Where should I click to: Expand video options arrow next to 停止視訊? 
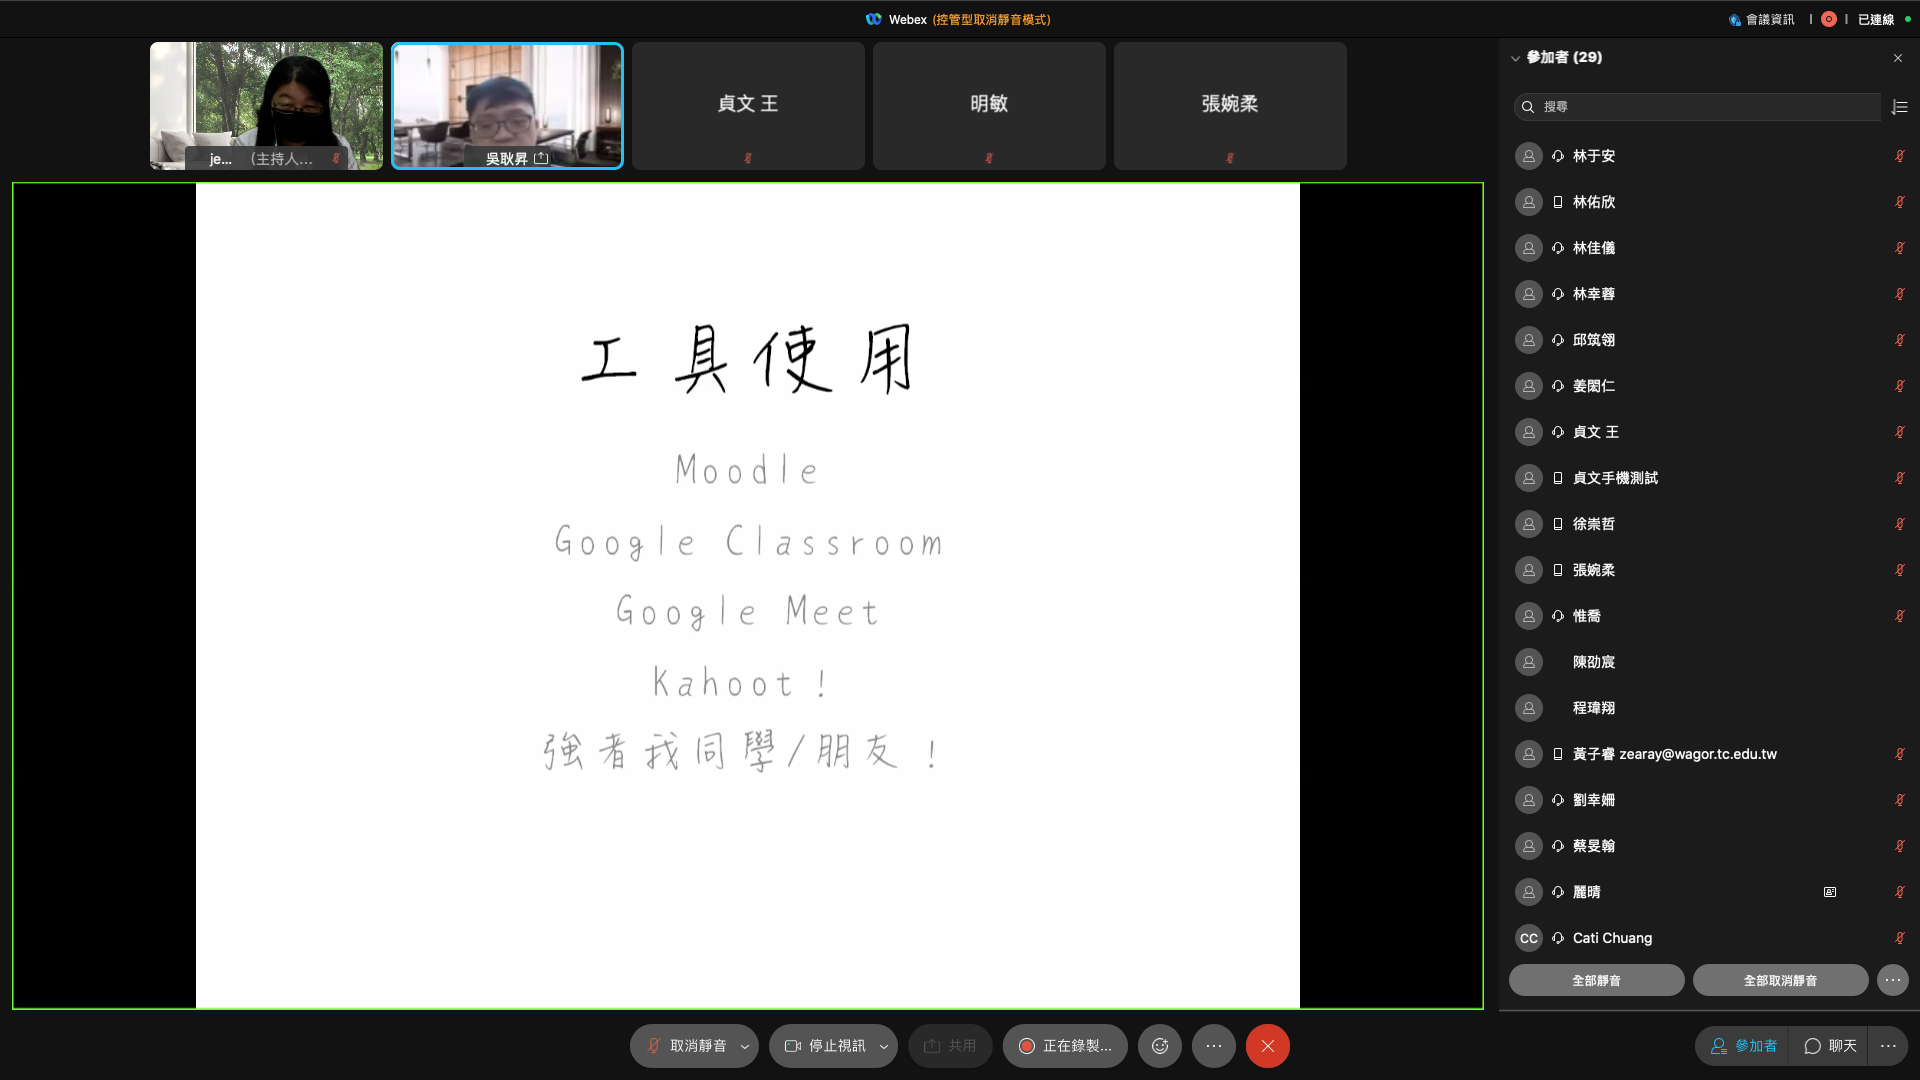pos(884,1047)
